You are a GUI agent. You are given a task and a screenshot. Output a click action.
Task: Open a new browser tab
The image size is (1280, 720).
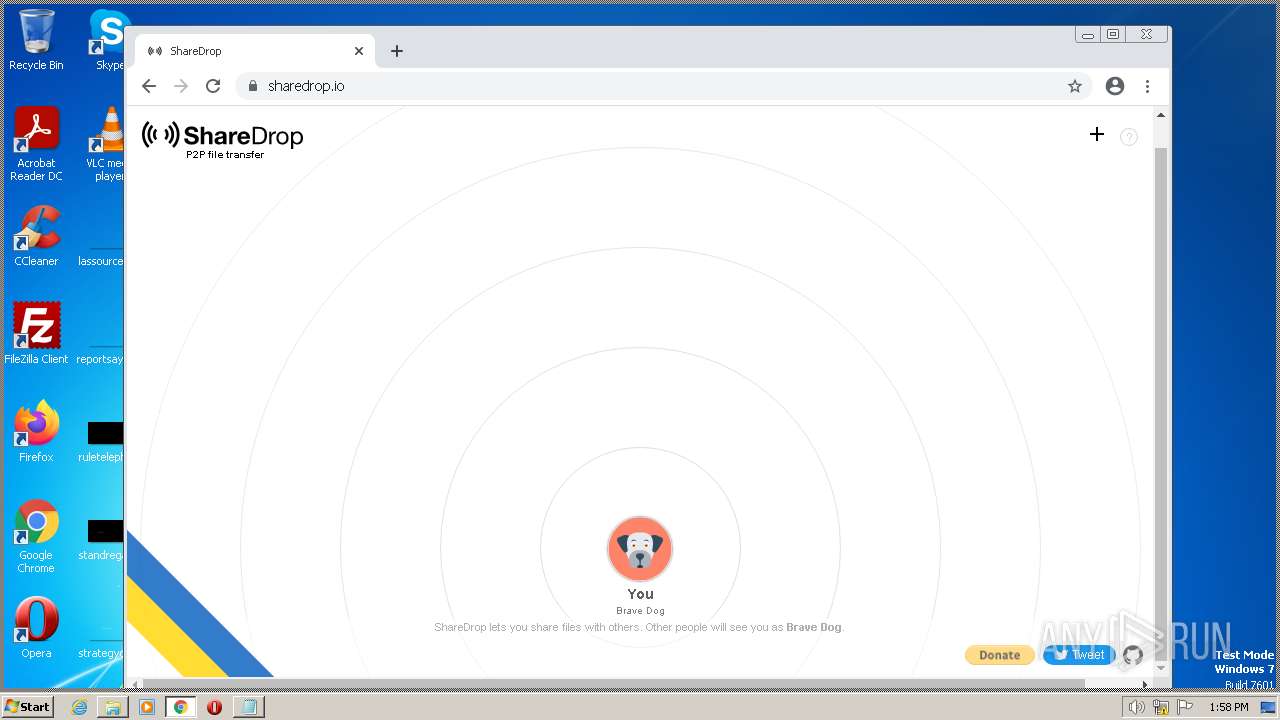(x=397, y=51)
